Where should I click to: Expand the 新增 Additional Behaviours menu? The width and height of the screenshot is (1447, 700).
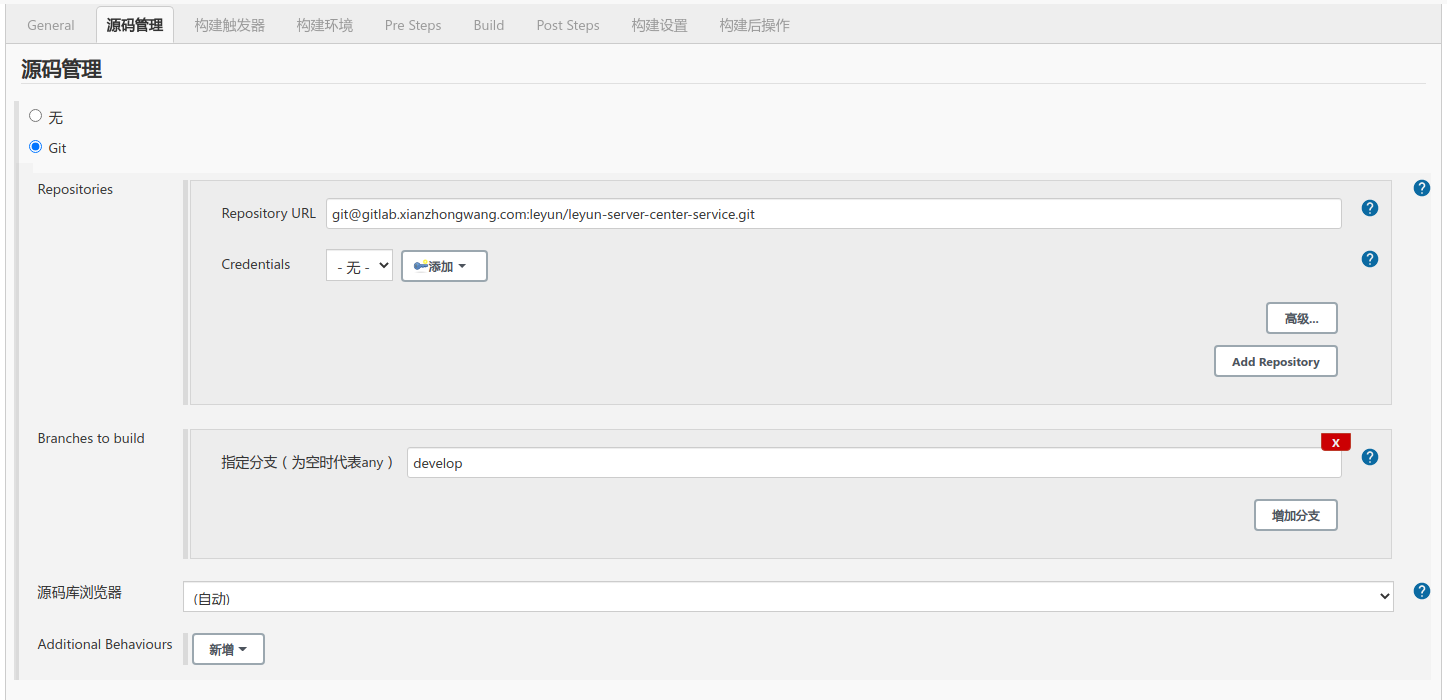tap(228, 649)
